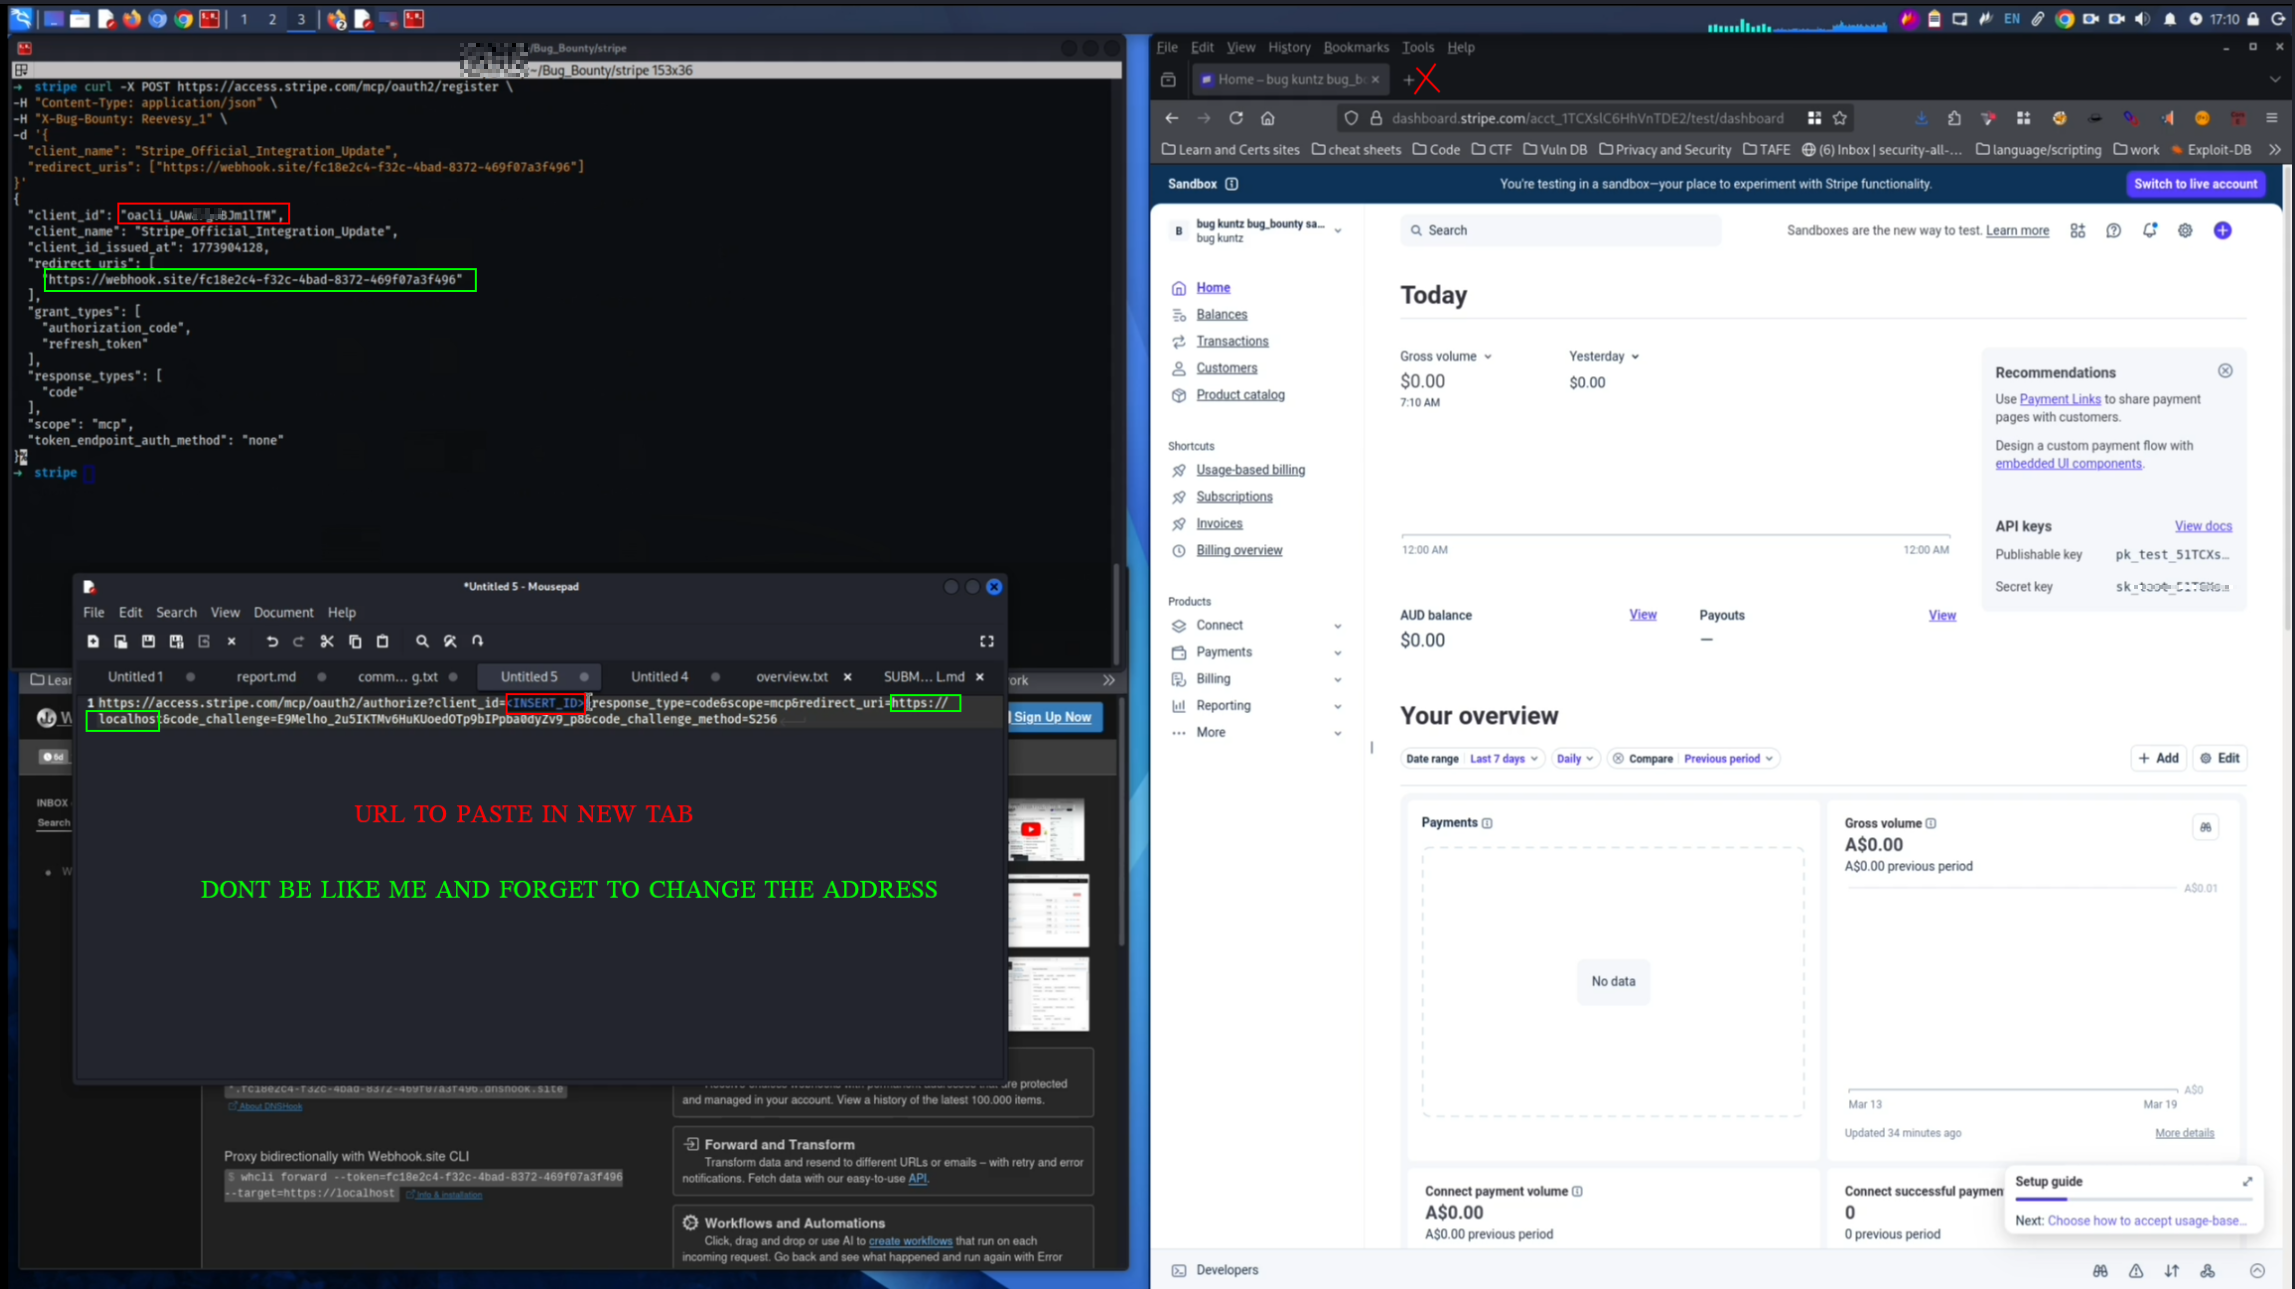This screenshot has height=1289, width=2295.
Task: Click the fullscreen icon in Mousepad toolbar
Action: pyautogui.click(x=987, y=641)
